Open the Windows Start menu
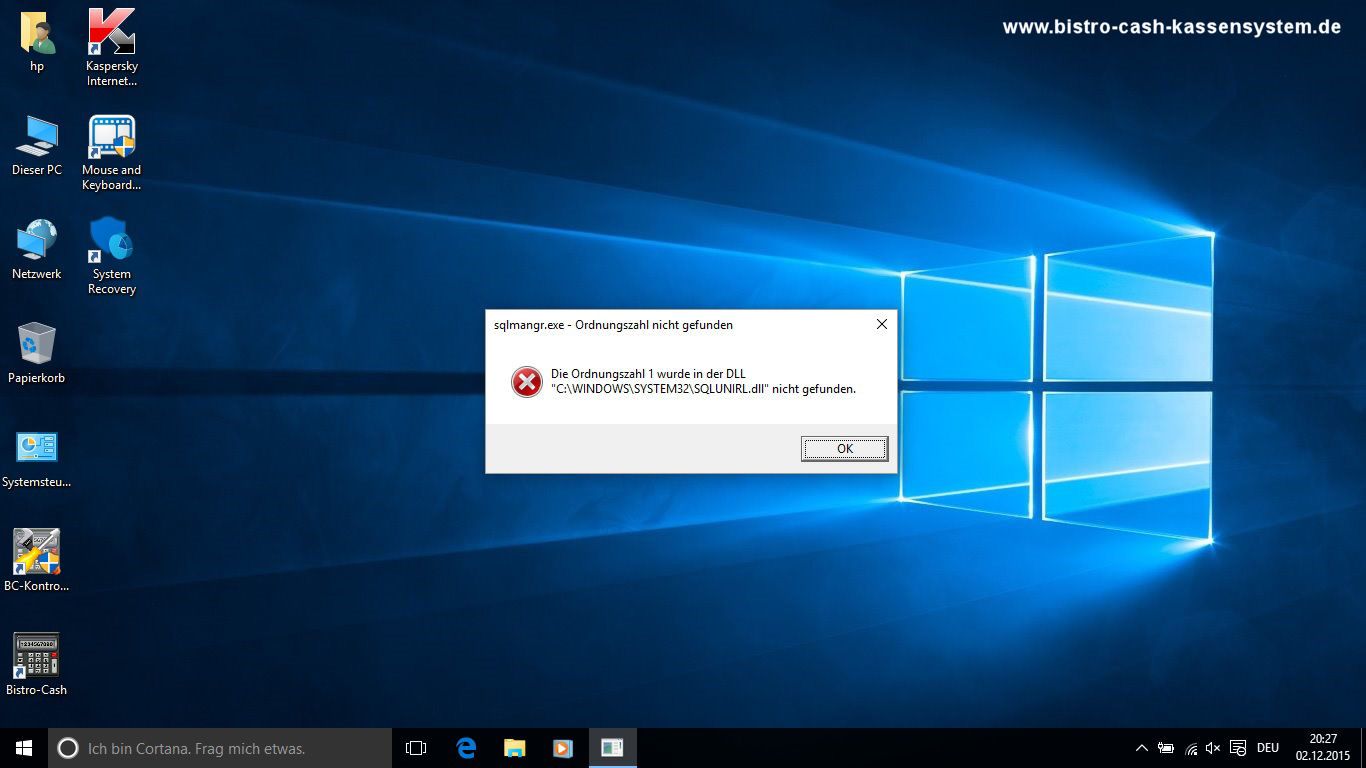 click(x=24, y=748)
